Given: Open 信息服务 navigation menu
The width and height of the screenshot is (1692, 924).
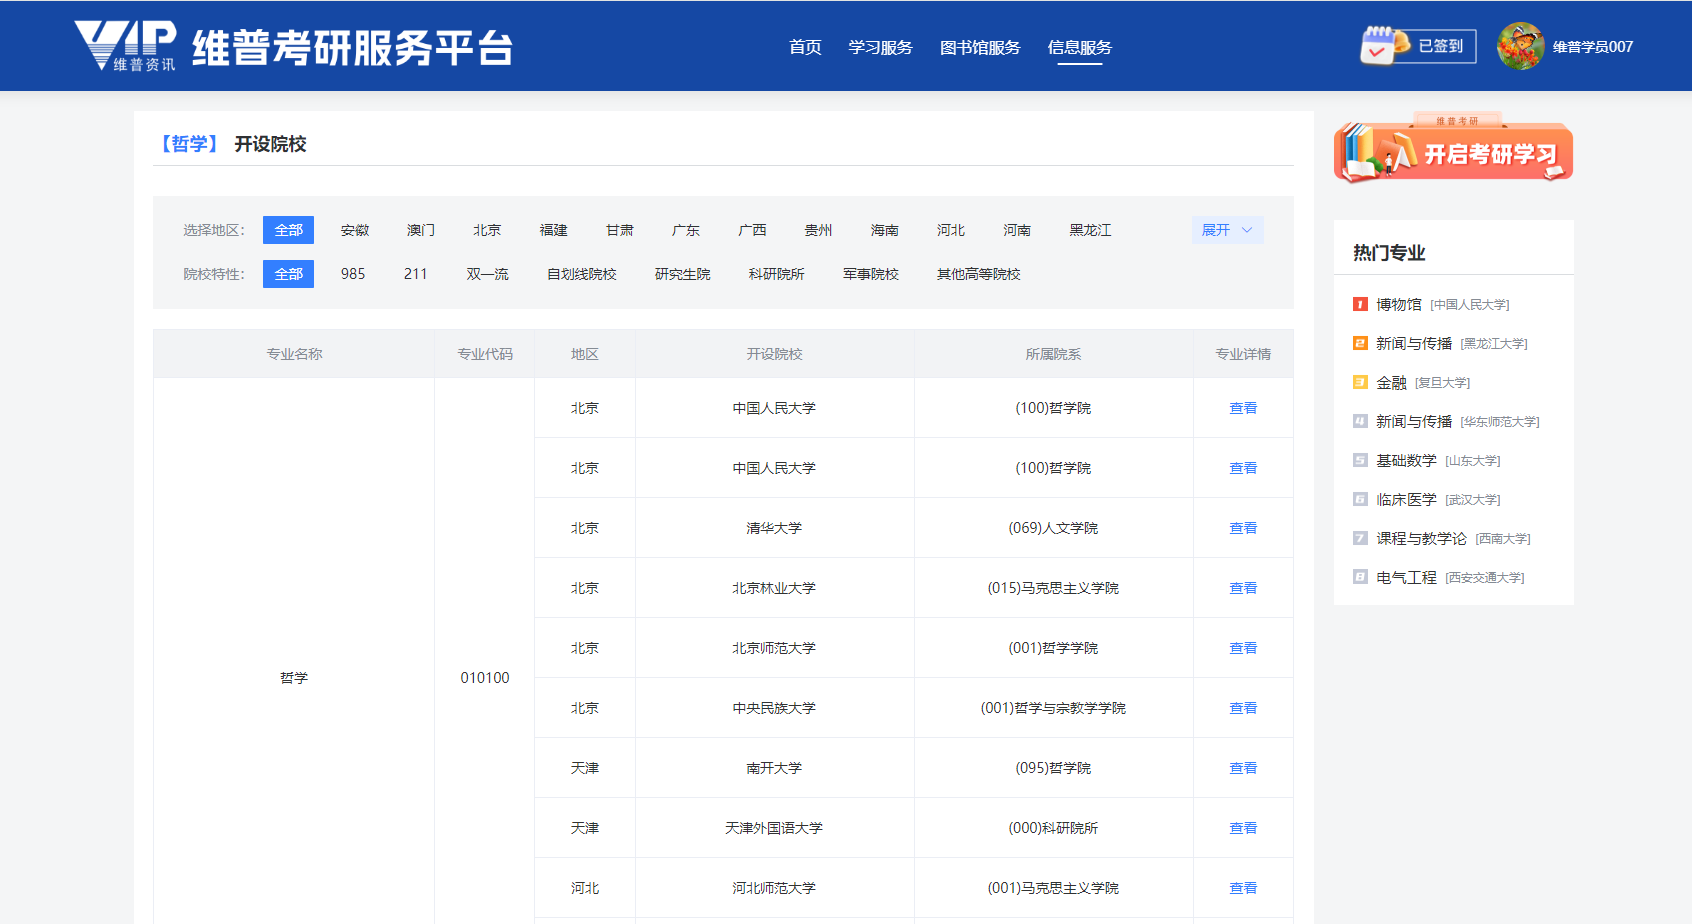Looking at the screenshot, I should [x=1080, y=47].
